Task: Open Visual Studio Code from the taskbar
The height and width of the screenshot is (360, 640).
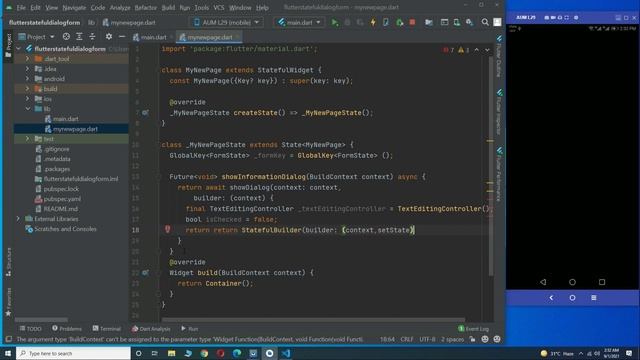Action: click(x=286, y=353)
